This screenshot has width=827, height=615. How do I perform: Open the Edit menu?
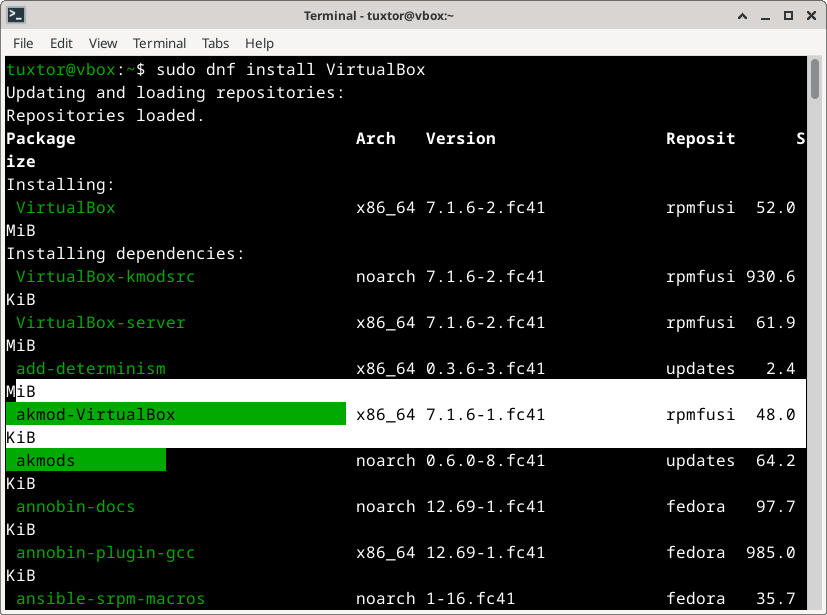point(61,43)
